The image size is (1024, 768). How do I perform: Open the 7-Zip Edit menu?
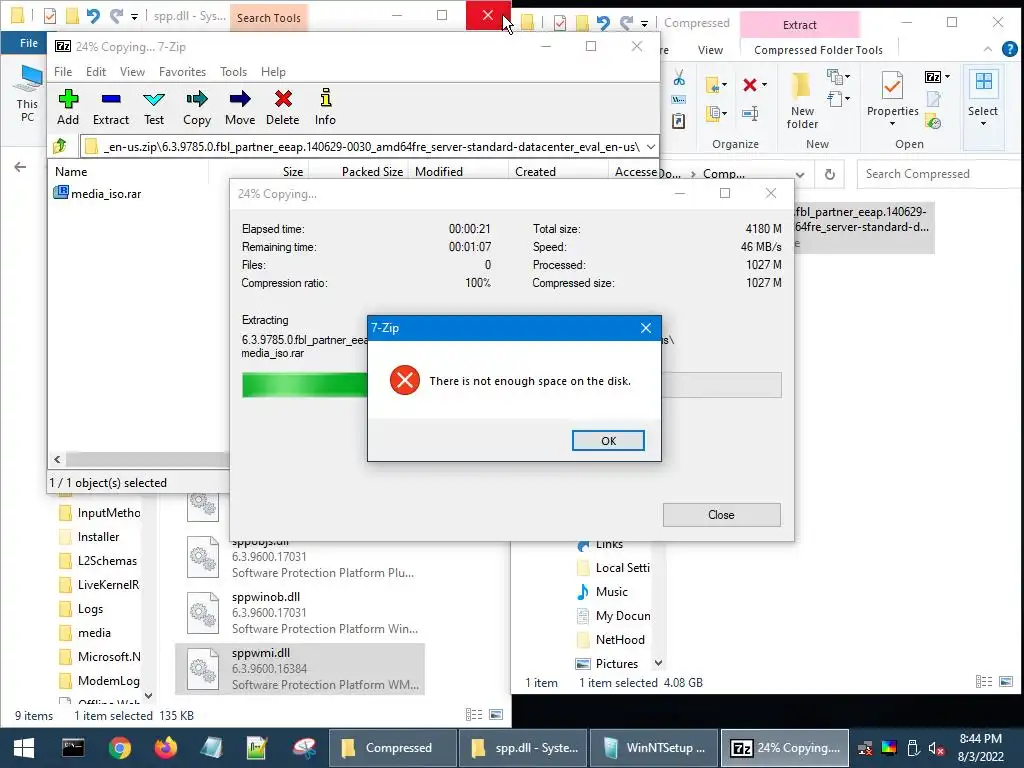(95, 72)
